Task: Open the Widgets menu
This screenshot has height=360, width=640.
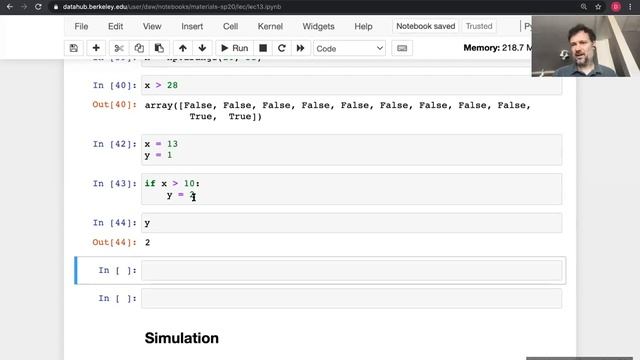Action: click(318, 26)
